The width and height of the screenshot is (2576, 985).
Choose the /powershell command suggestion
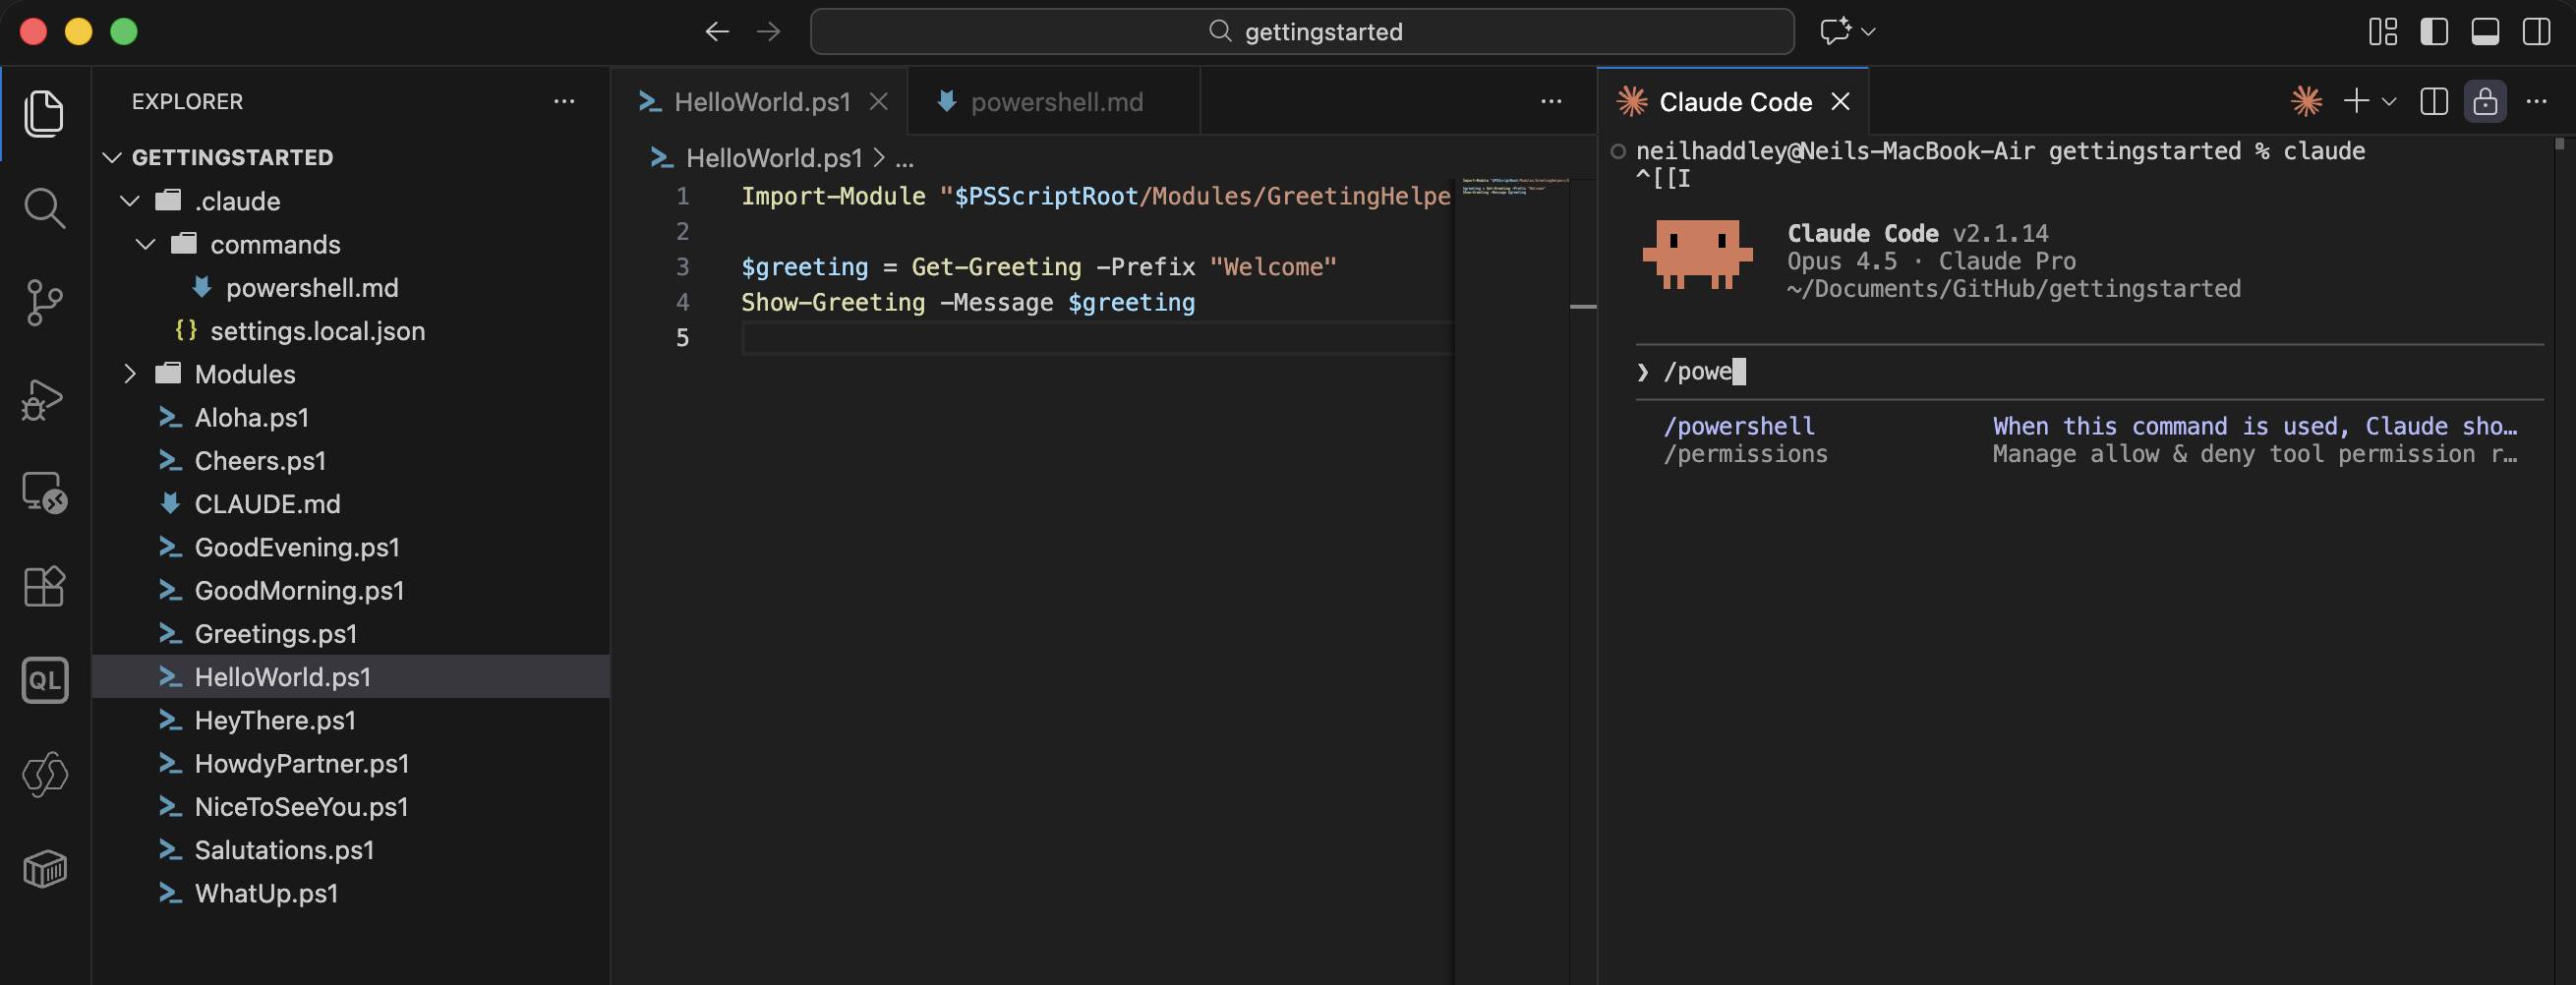1739,425
